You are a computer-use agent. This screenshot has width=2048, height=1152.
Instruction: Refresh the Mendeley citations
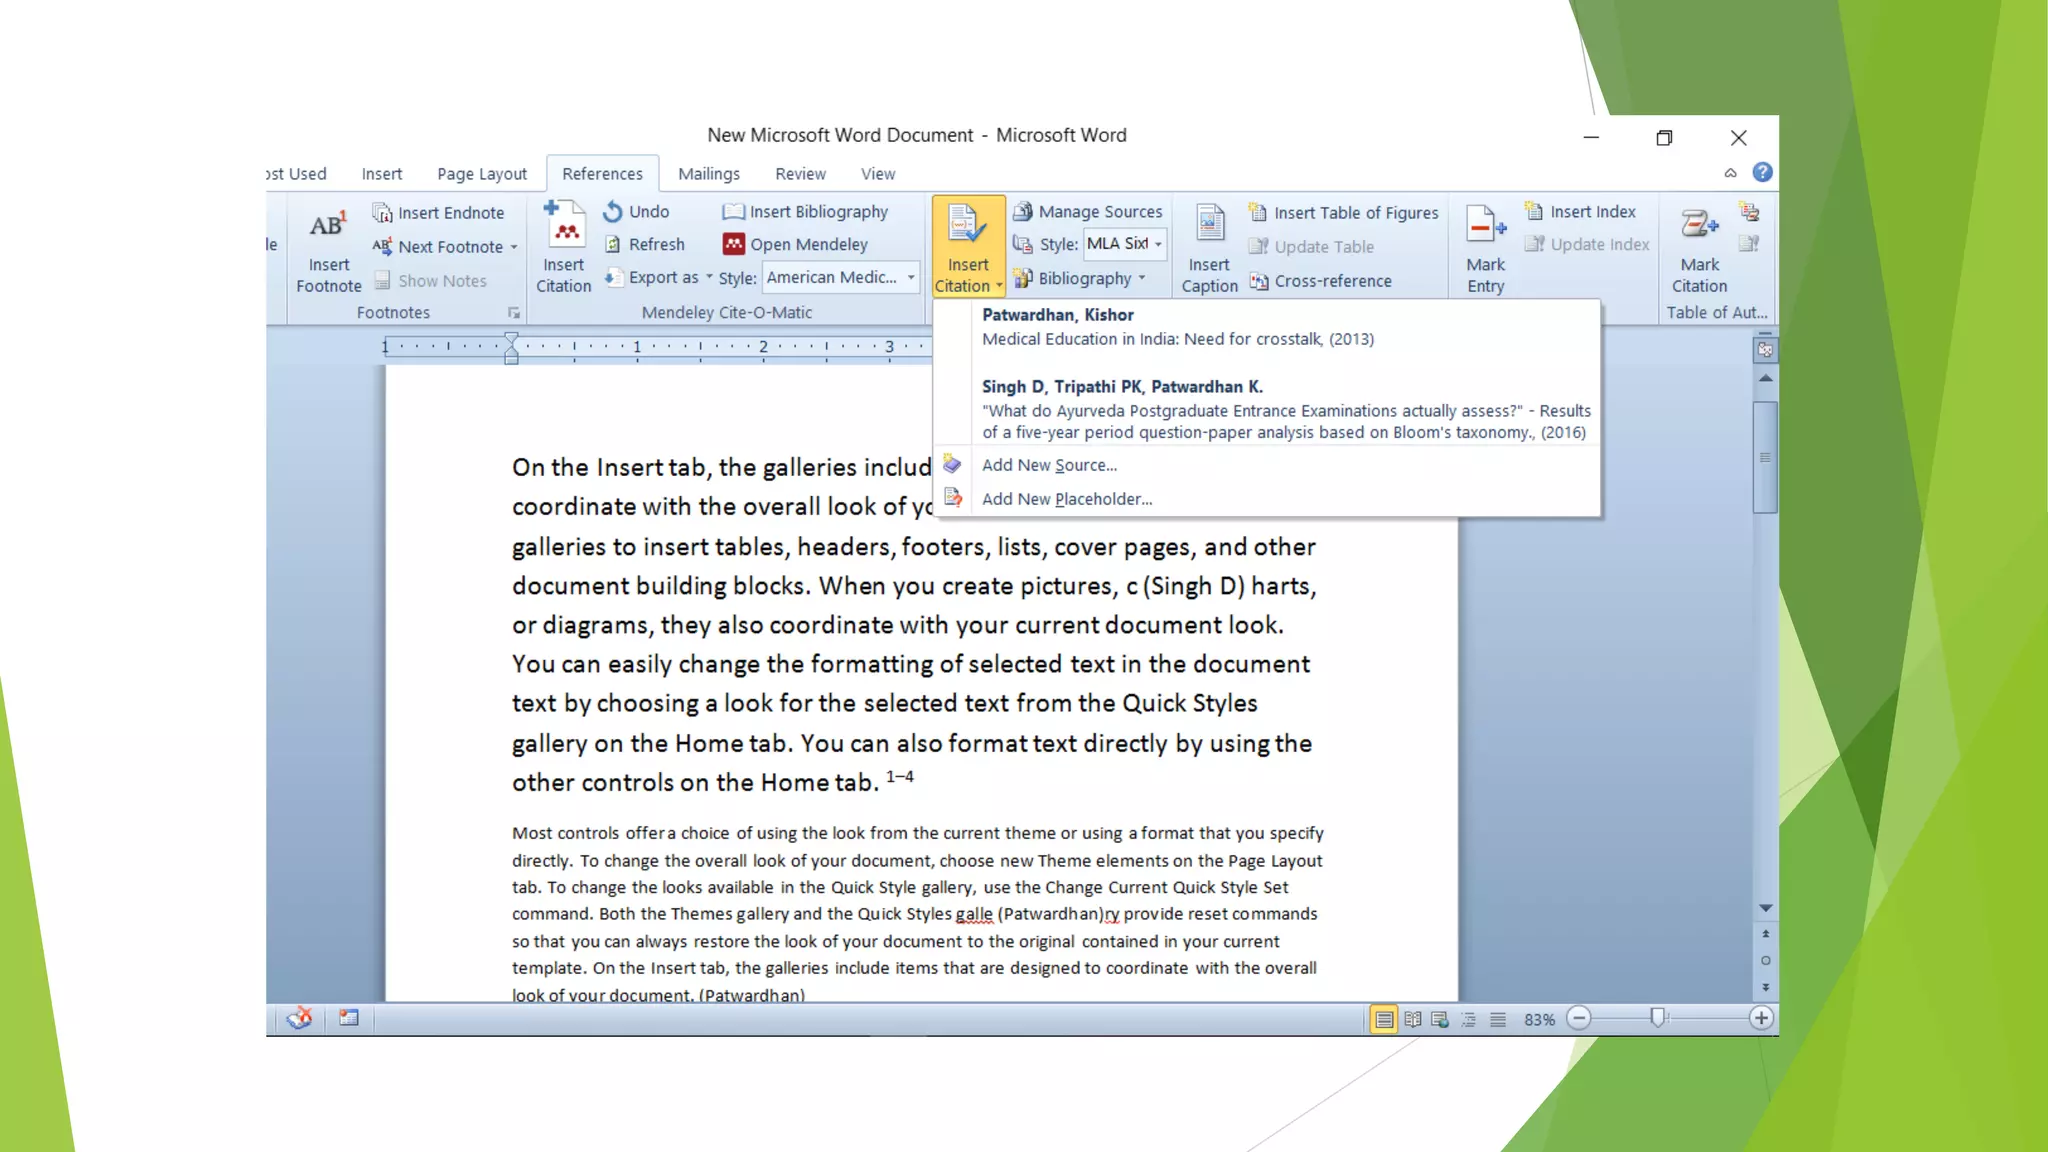645,244
